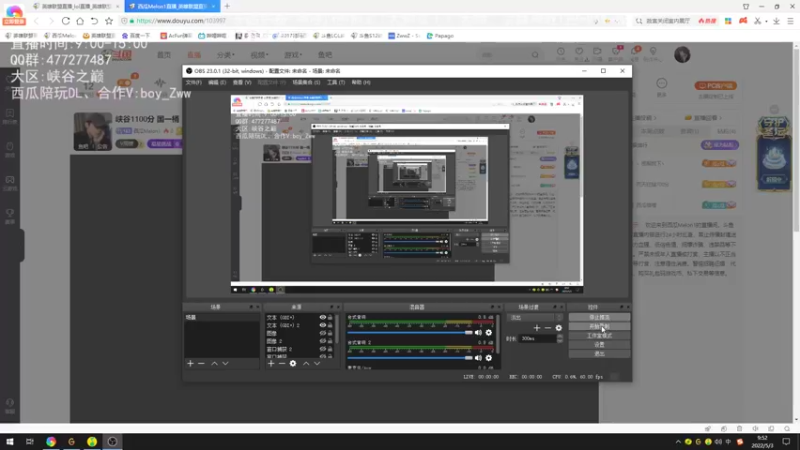Adjust second audio channel volume slider
Image resolution: width=800 pixels, height=450 pixels.
point(410,358)
